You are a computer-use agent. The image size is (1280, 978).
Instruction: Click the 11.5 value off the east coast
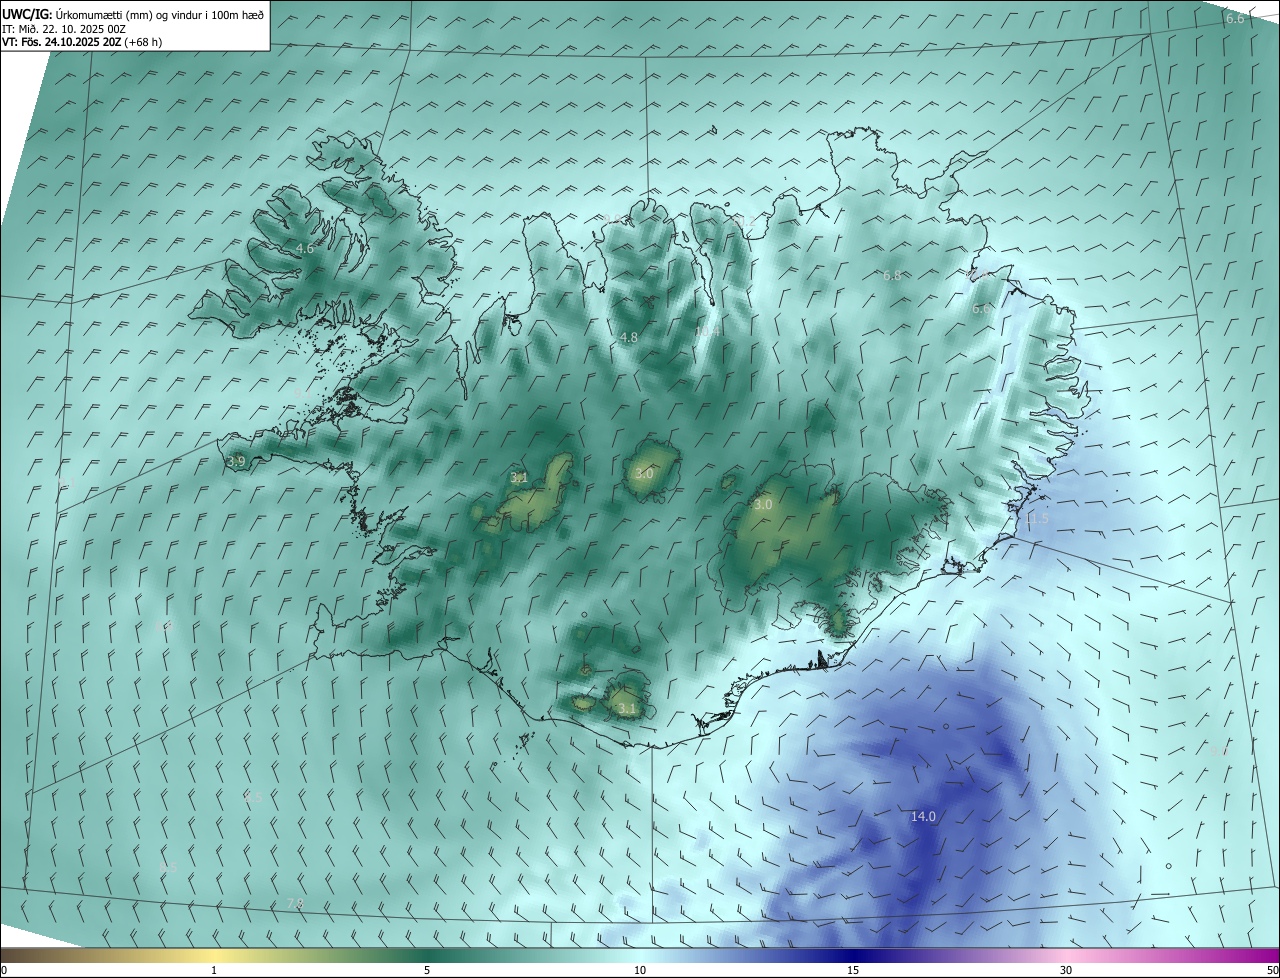tap(1037, 517)
